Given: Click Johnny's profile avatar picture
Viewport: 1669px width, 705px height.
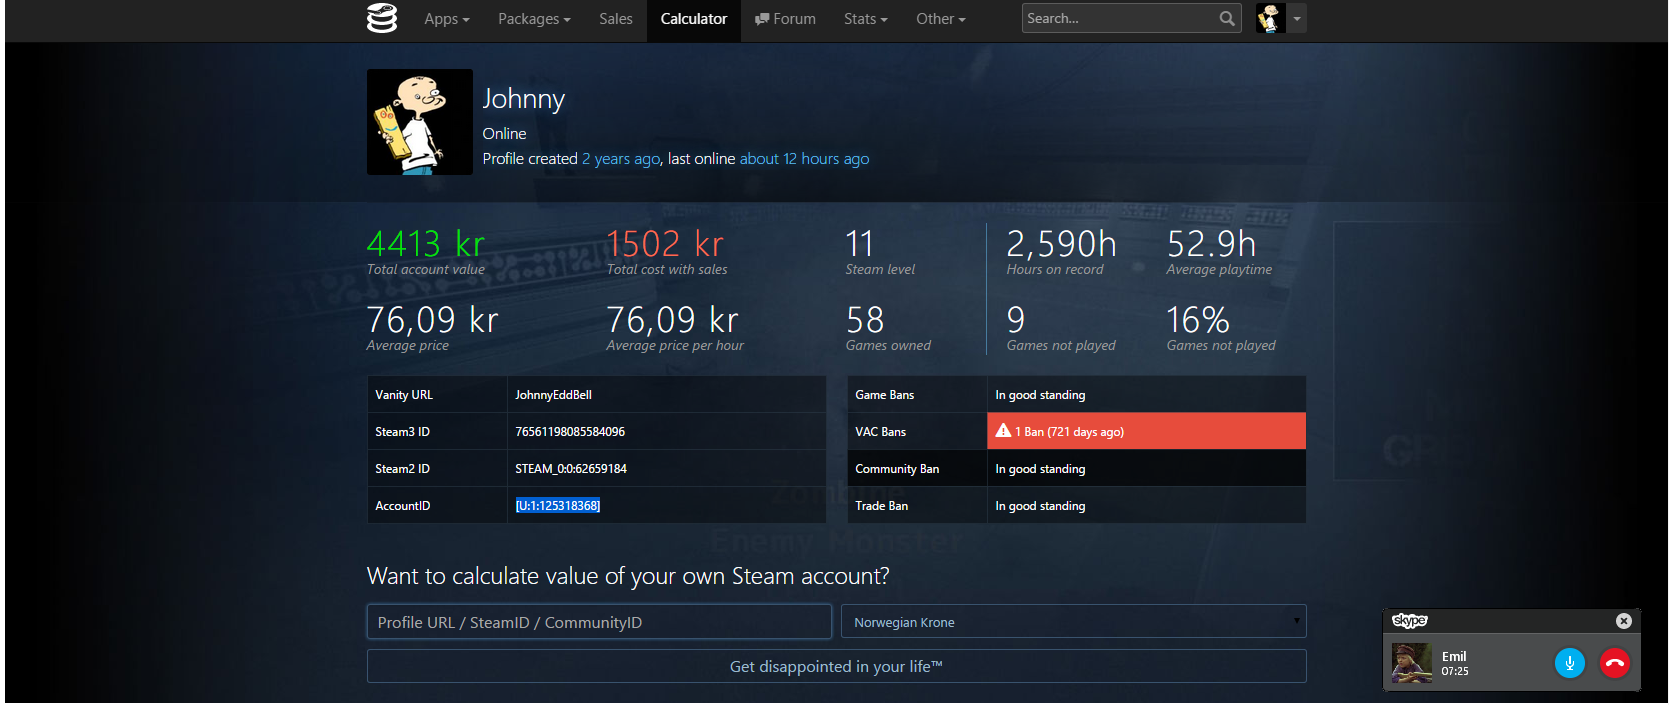Looking at the screenshot, I should [x=420, y=122].
